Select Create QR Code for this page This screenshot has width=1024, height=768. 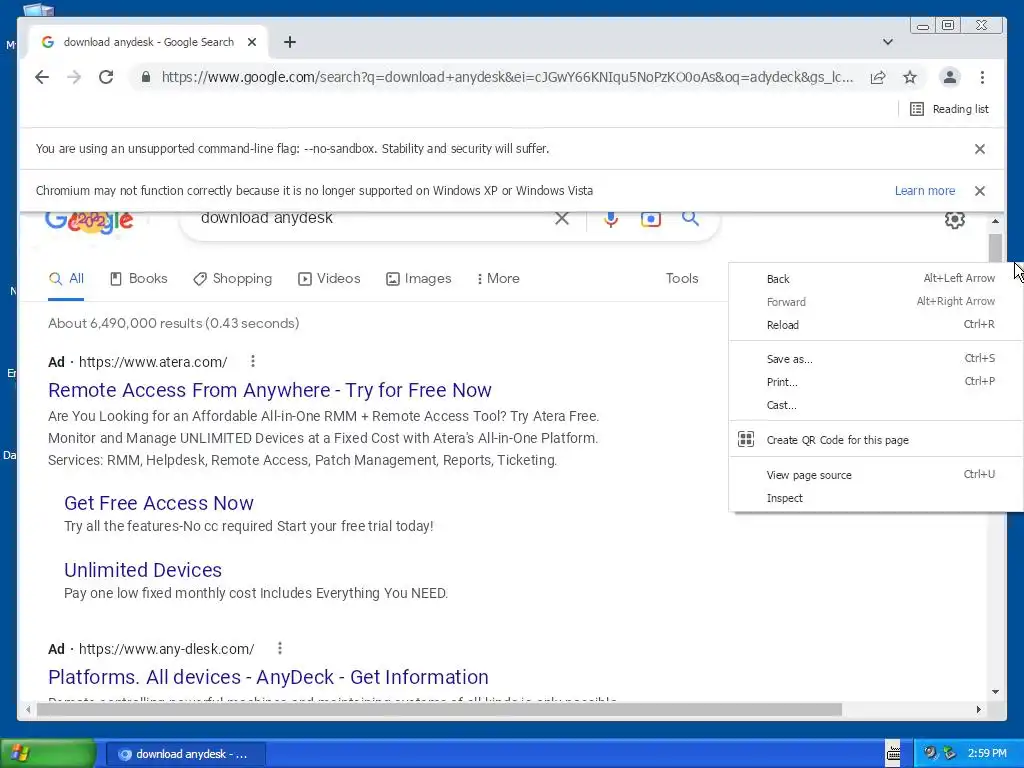pos(876,440)
